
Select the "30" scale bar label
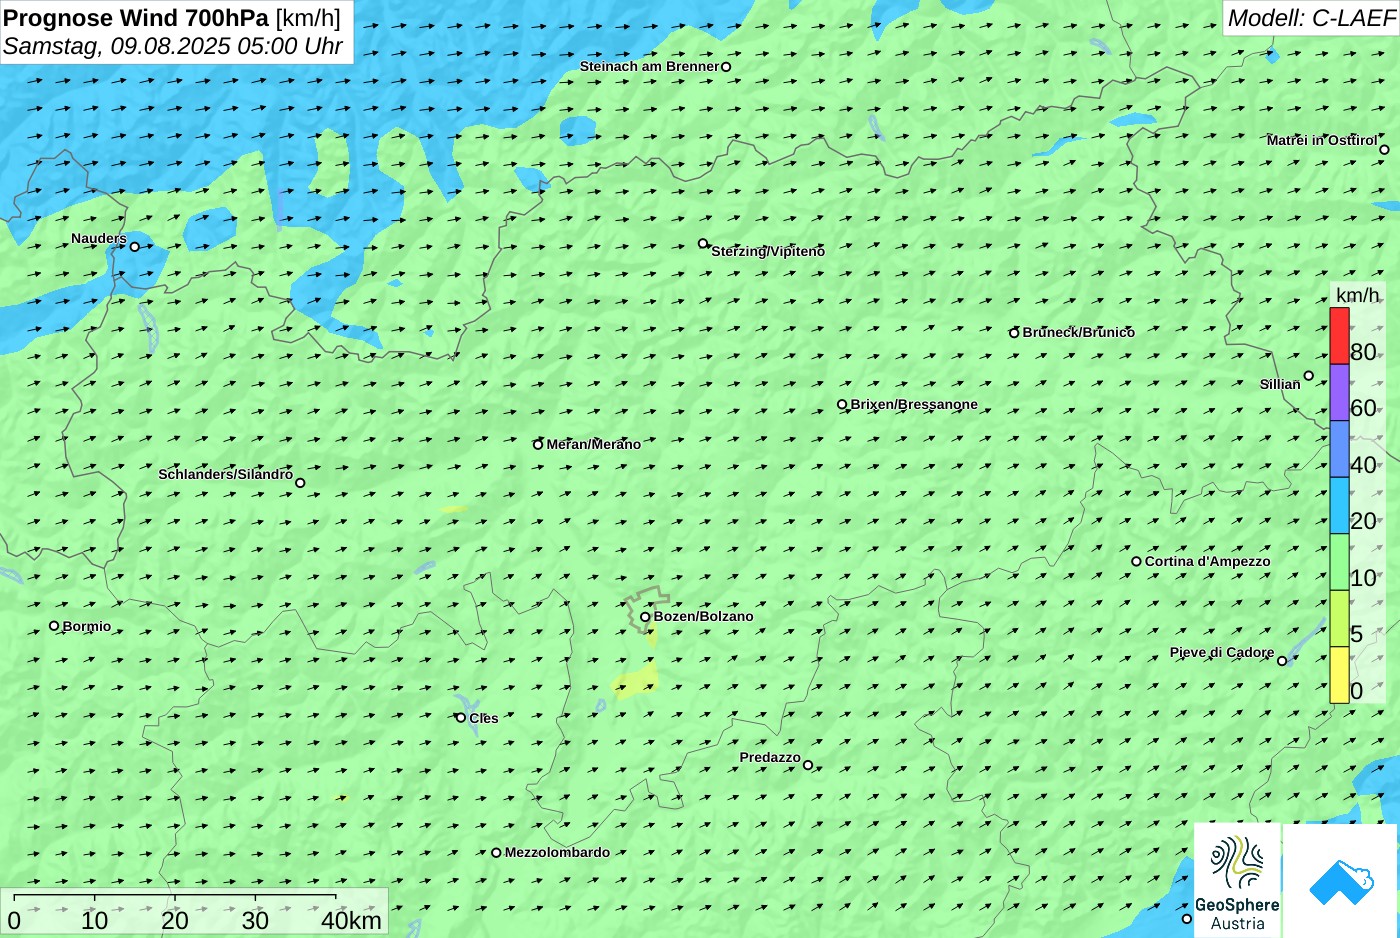(255, 921)
